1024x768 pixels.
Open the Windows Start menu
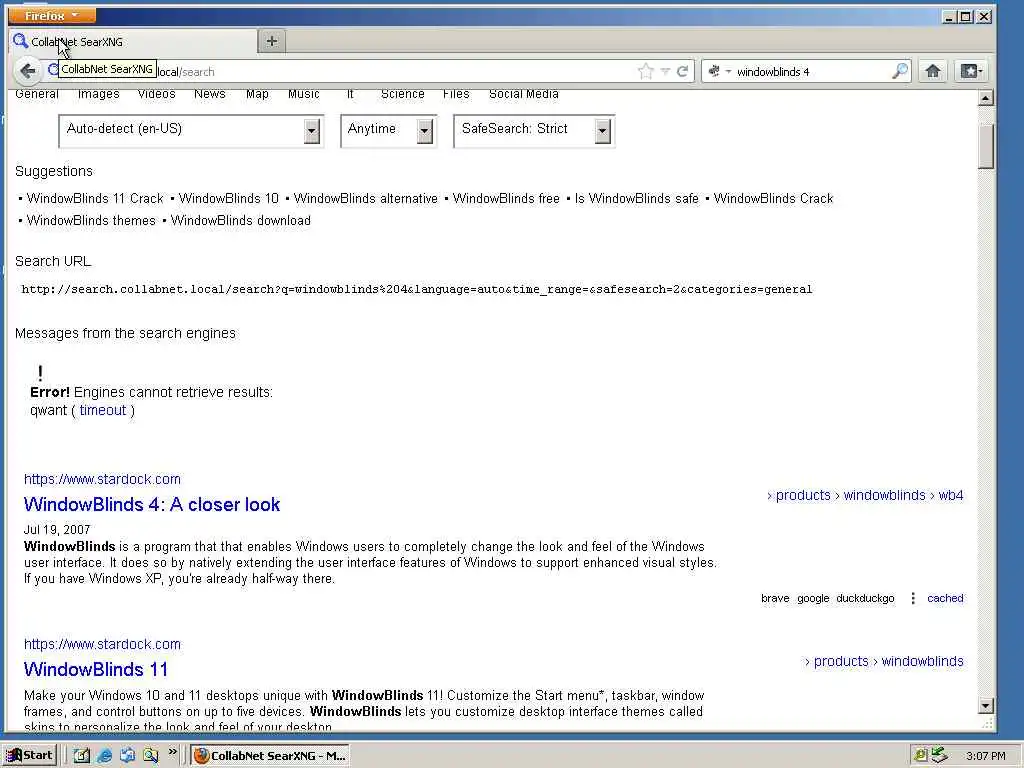(30, 756)
